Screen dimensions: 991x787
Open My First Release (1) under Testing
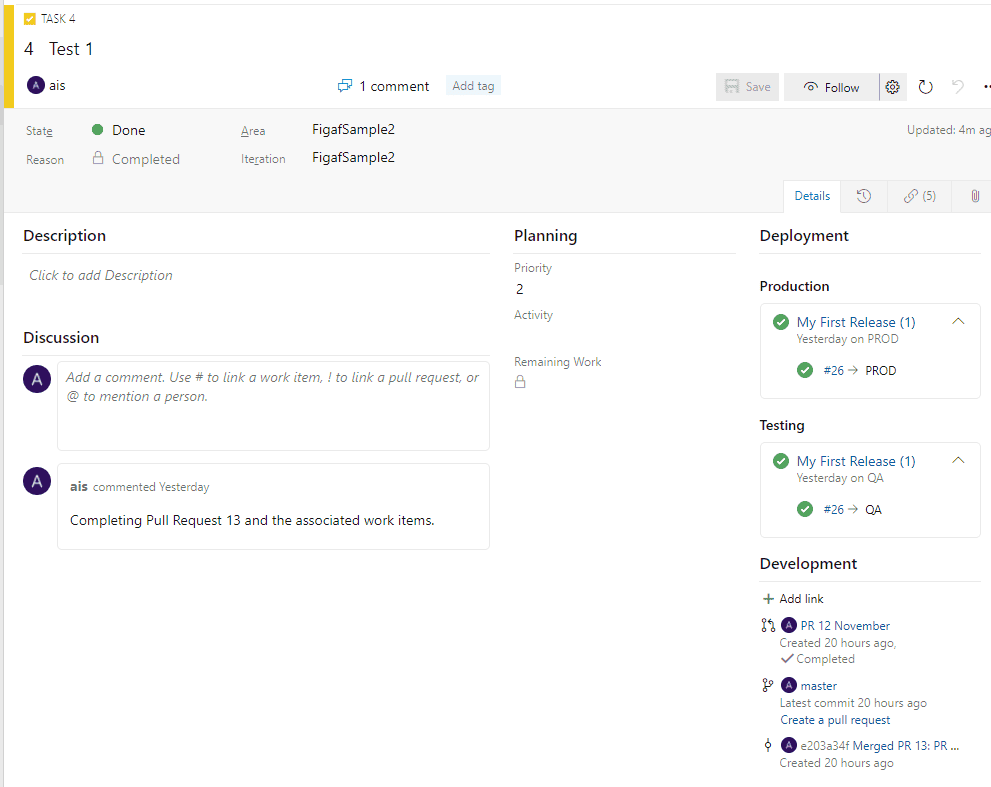click(x=855, y=461)
